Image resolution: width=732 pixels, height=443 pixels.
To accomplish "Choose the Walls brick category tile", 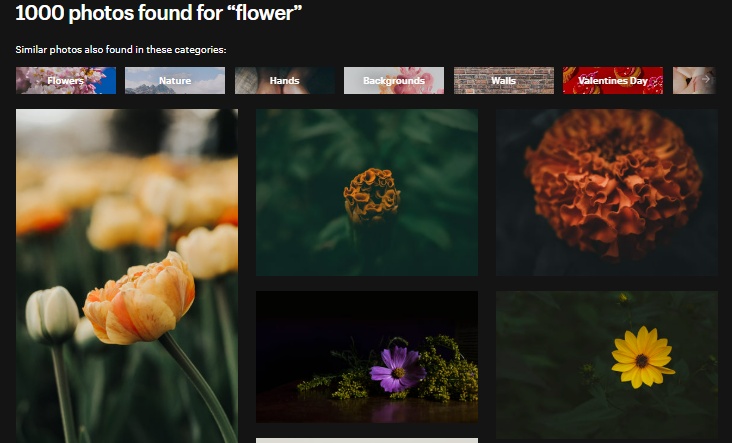I will [503, 80].
